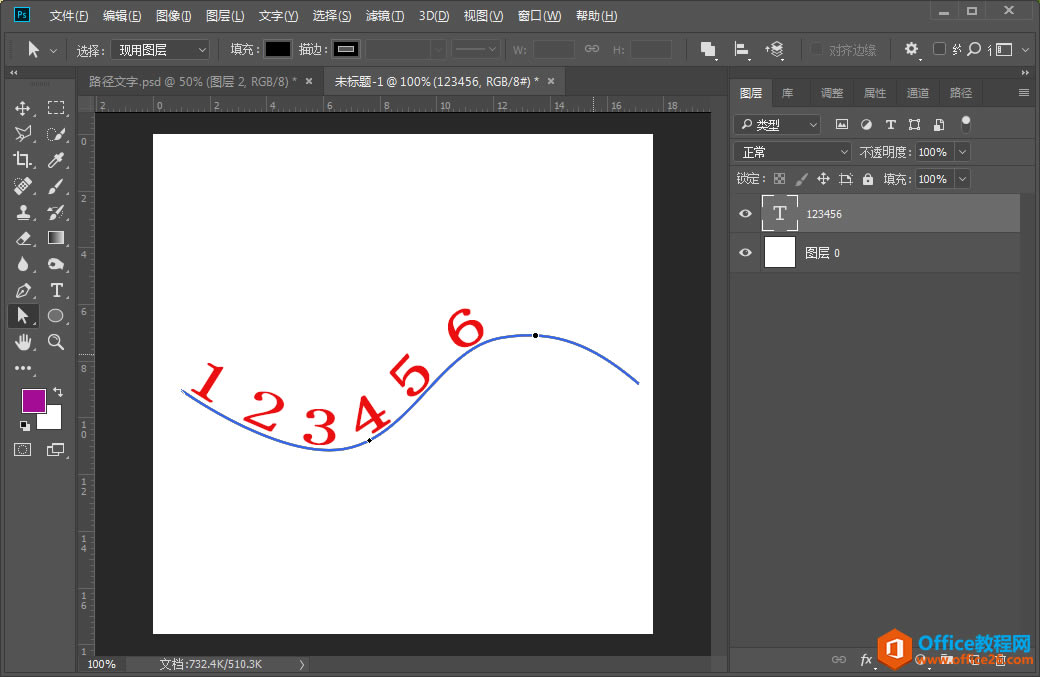Open the layers panel menu
Viewport: 1040px width, 677px height.
(x=1024, y=93)
